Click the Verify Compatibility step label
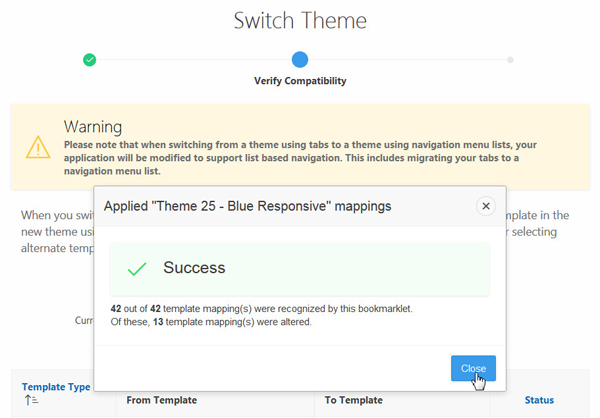The width and height of the screenshot is (600, 418). pos(300,81)
